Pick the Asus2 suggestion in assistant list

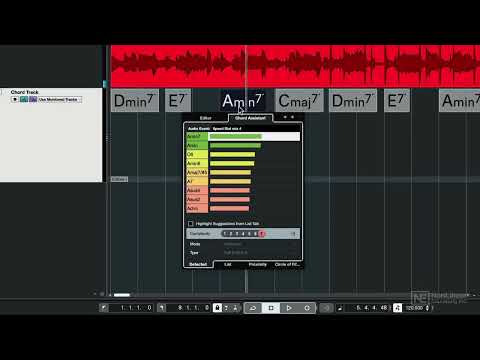[x=243, y=199]
